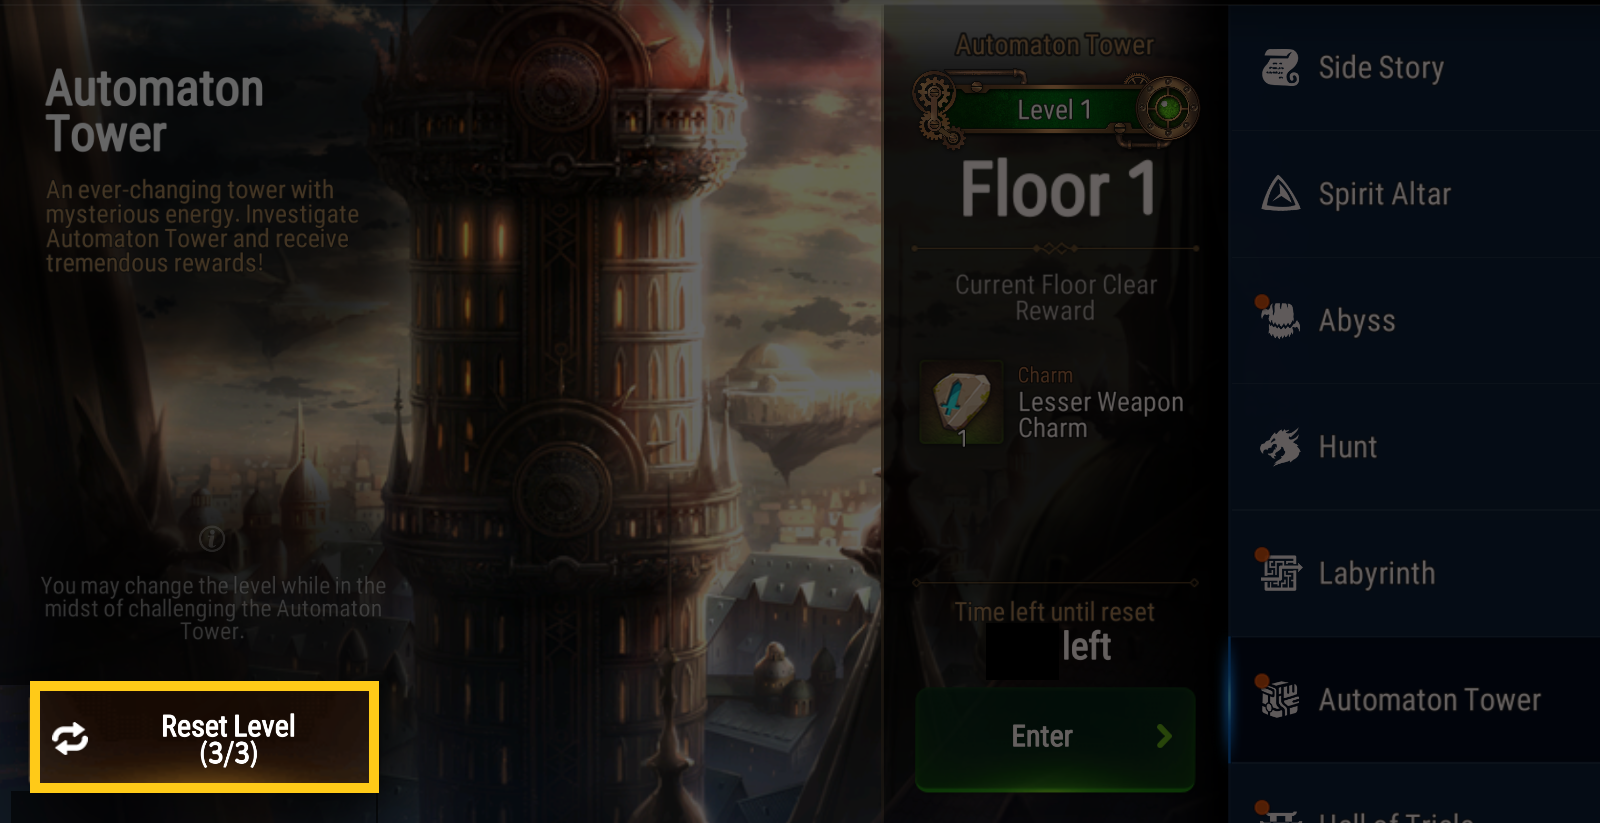The height and width of the screenshot is (823, 1600).
Task: Click the Abyss monster icon
Action: [1280, 320]
